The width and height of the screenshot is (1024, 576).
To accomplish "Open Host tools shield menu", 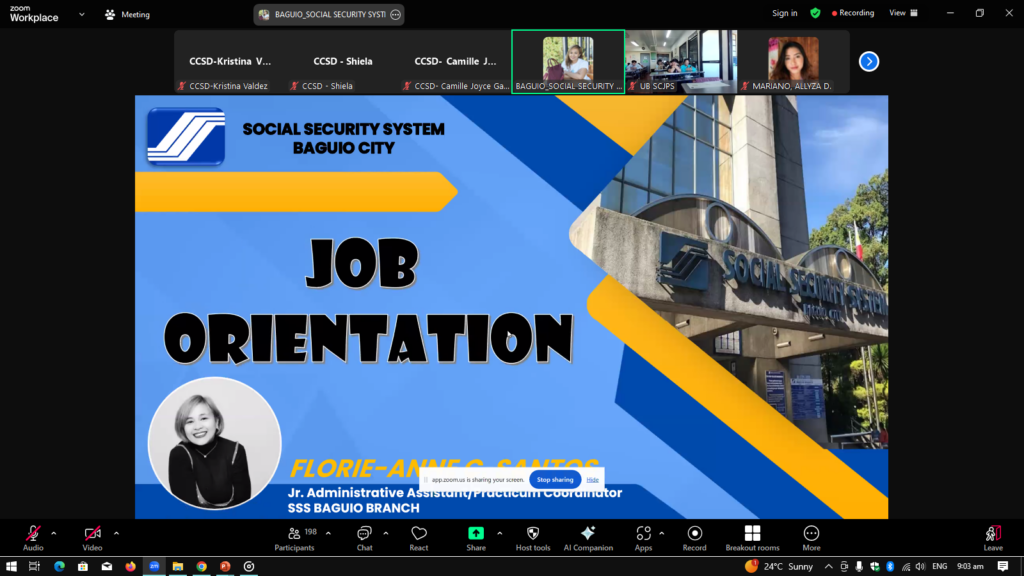I will 533,538.
